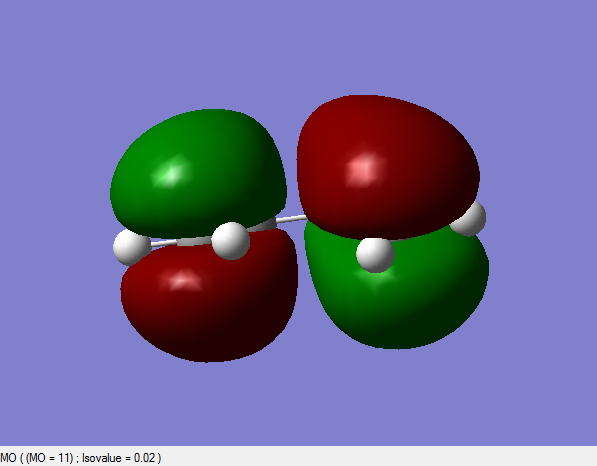Pick the leftmost white hydrogen atom
The width and height of the screenshot is (597, 466).
[132, 247]
